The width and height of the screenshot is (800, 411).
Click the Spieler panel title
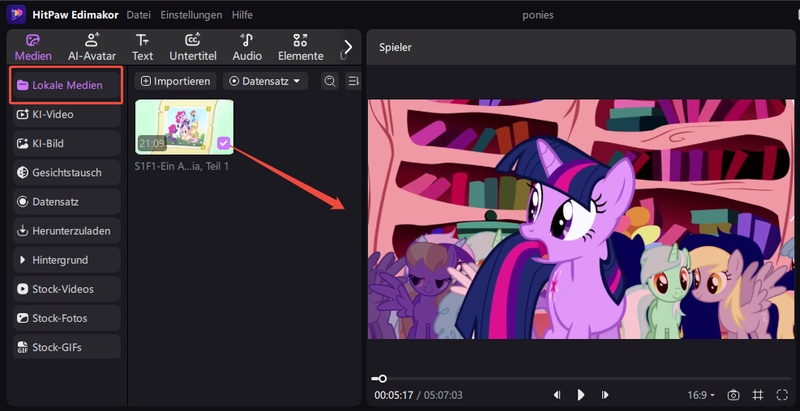pyautogui.click(x=395, y=47)
